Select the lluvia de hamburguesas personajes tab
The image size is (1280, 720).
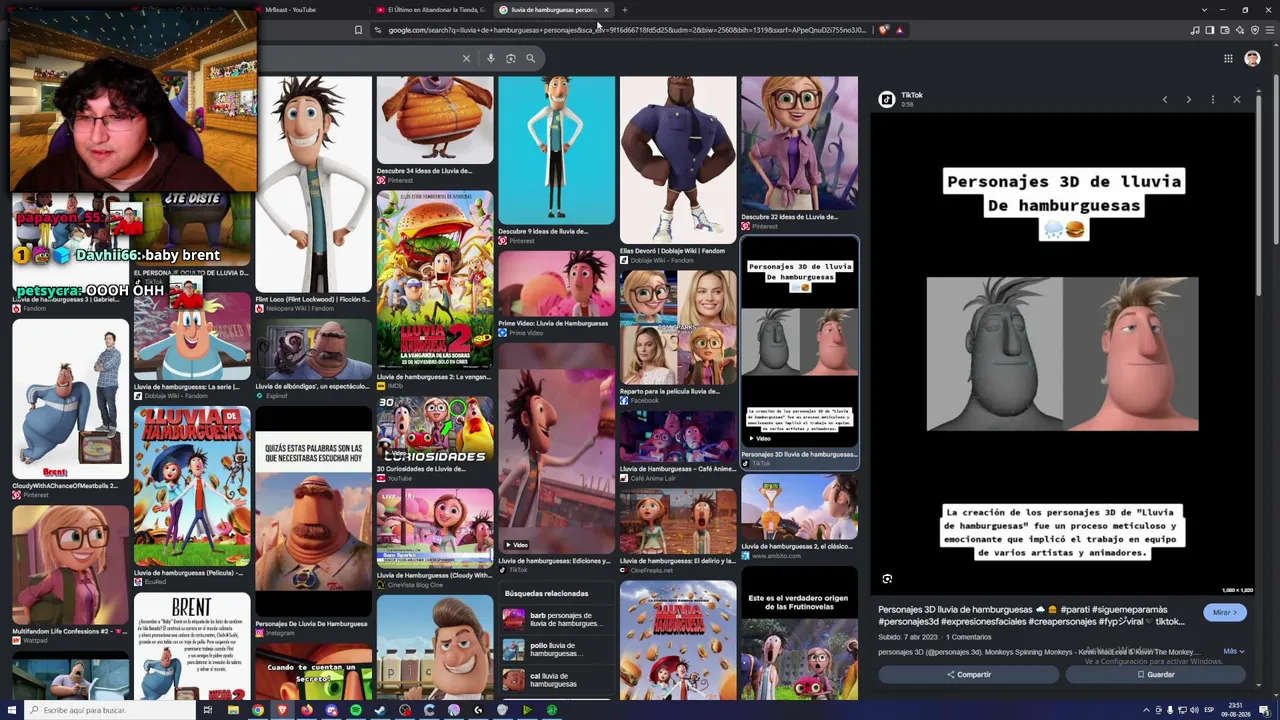(553, 10)
